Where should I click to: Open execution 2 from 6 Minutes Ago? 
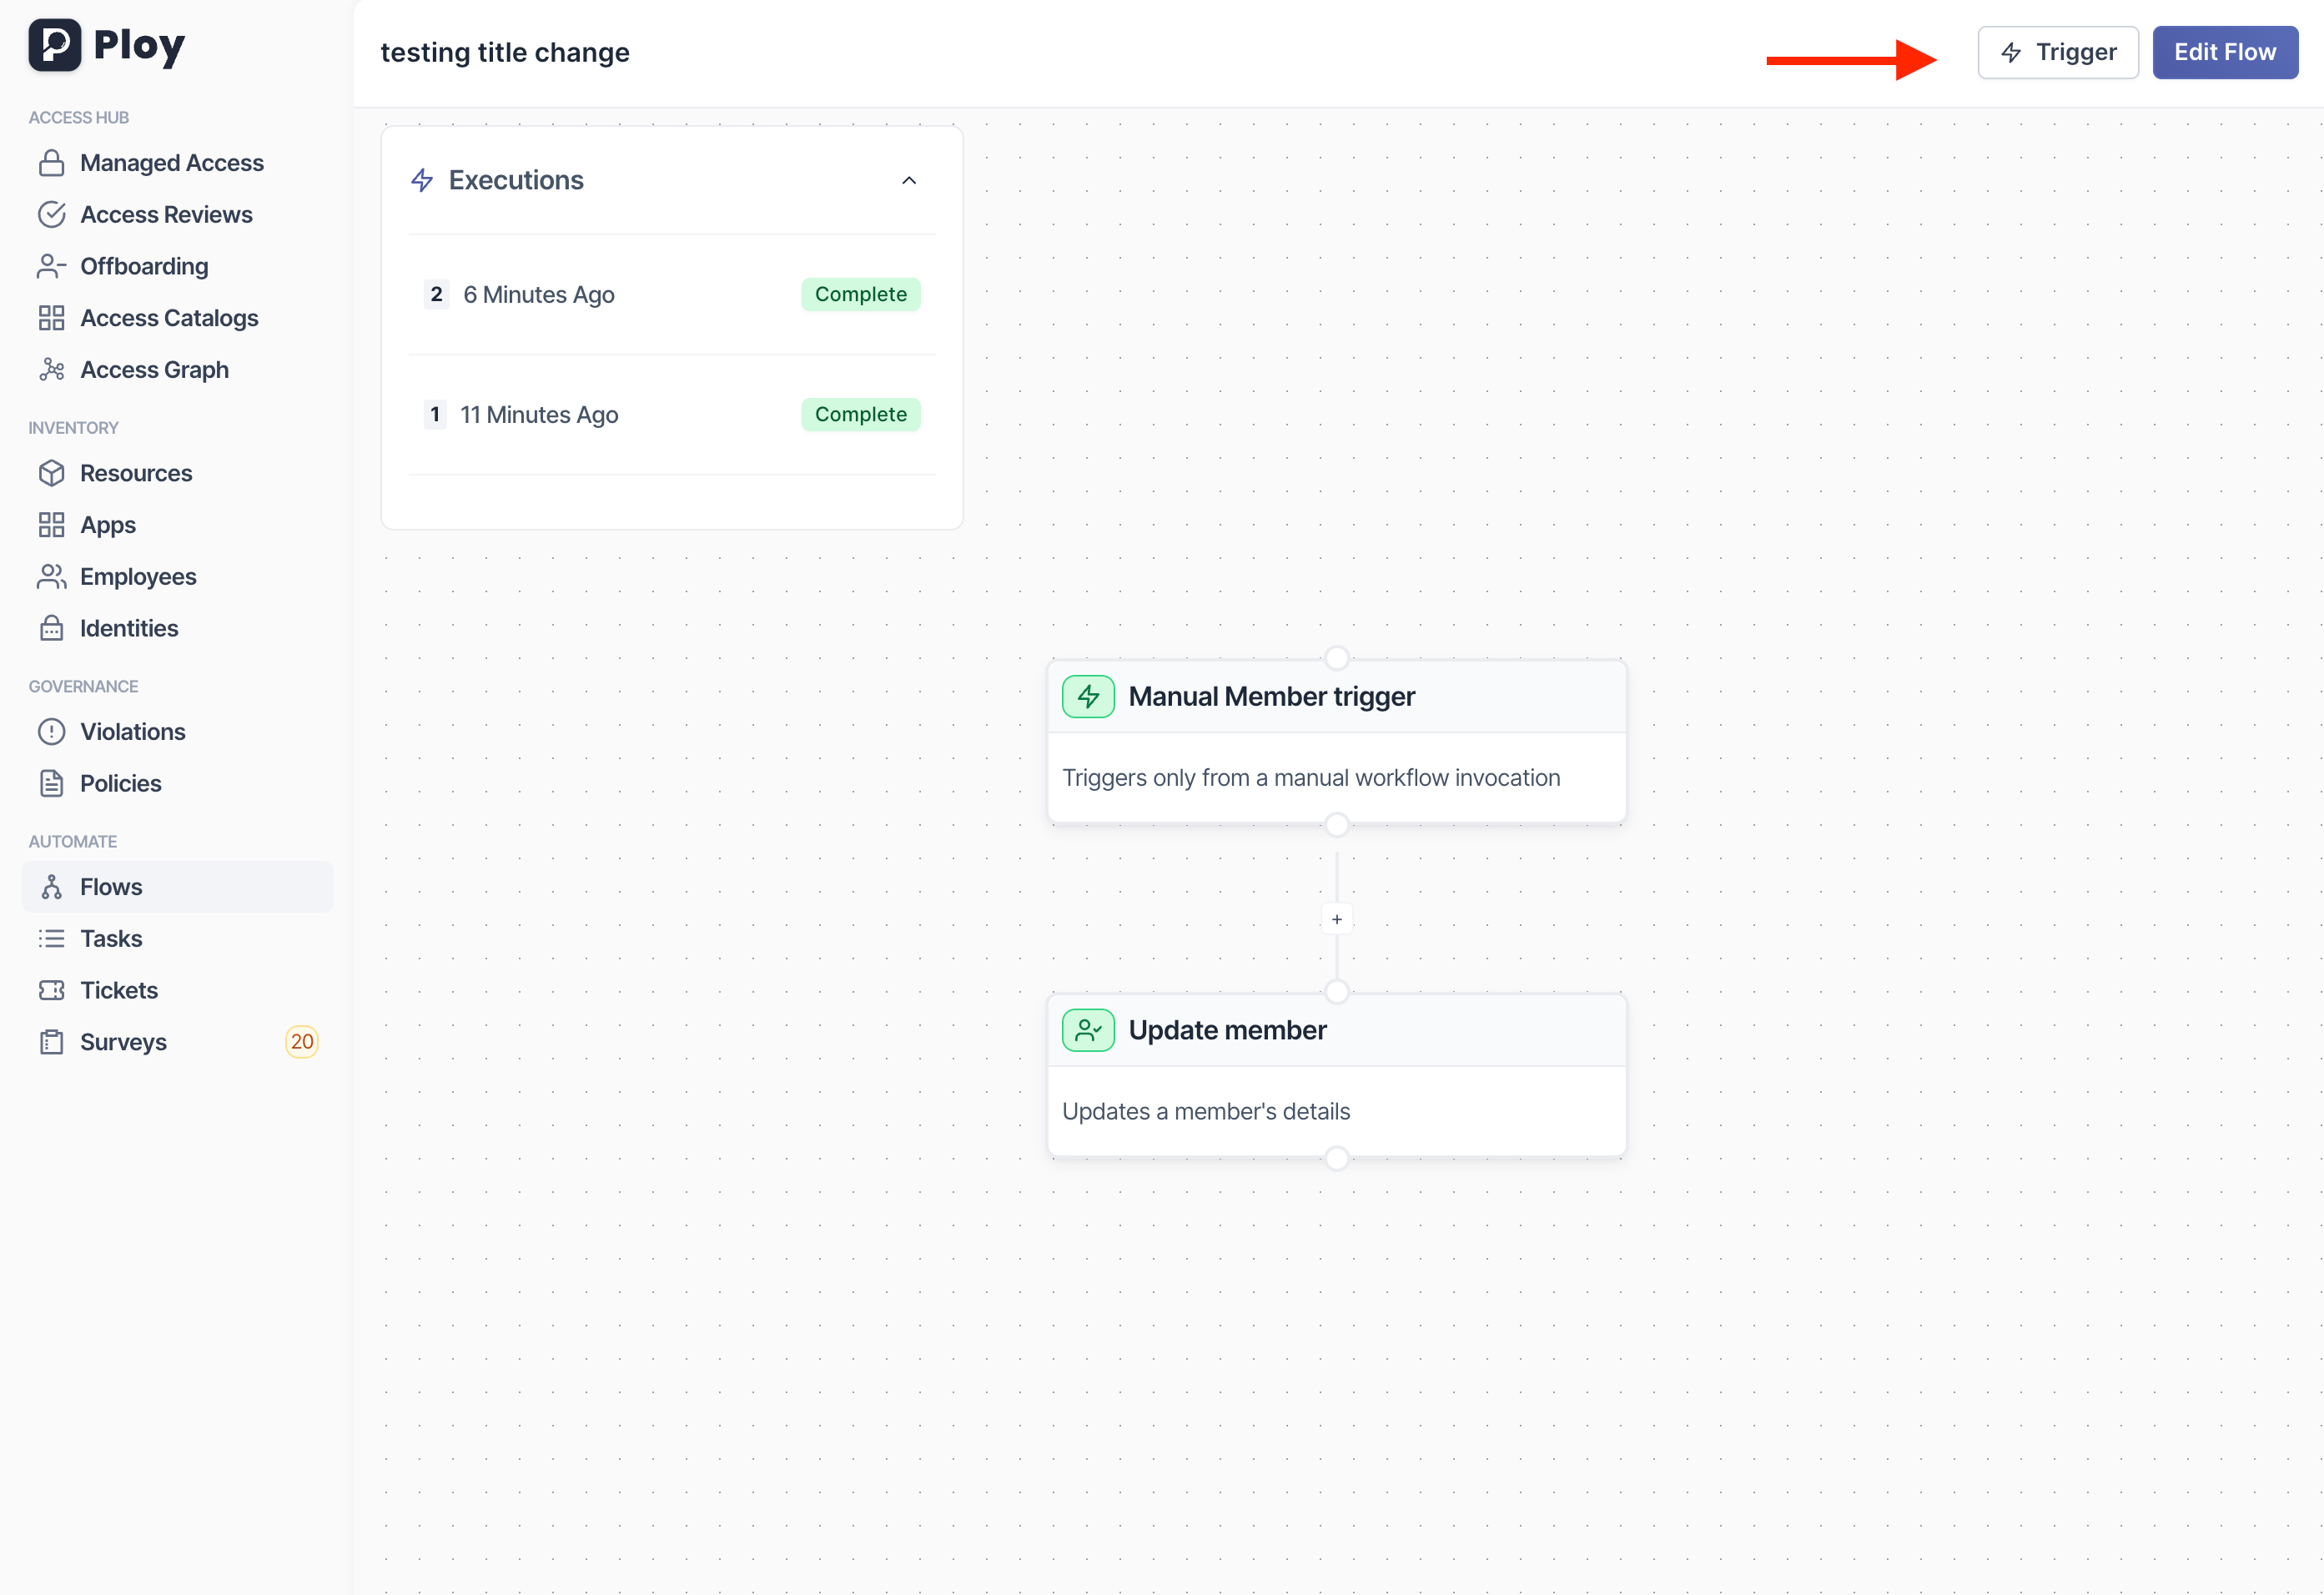pyautogui.click(x=672, y=295)
